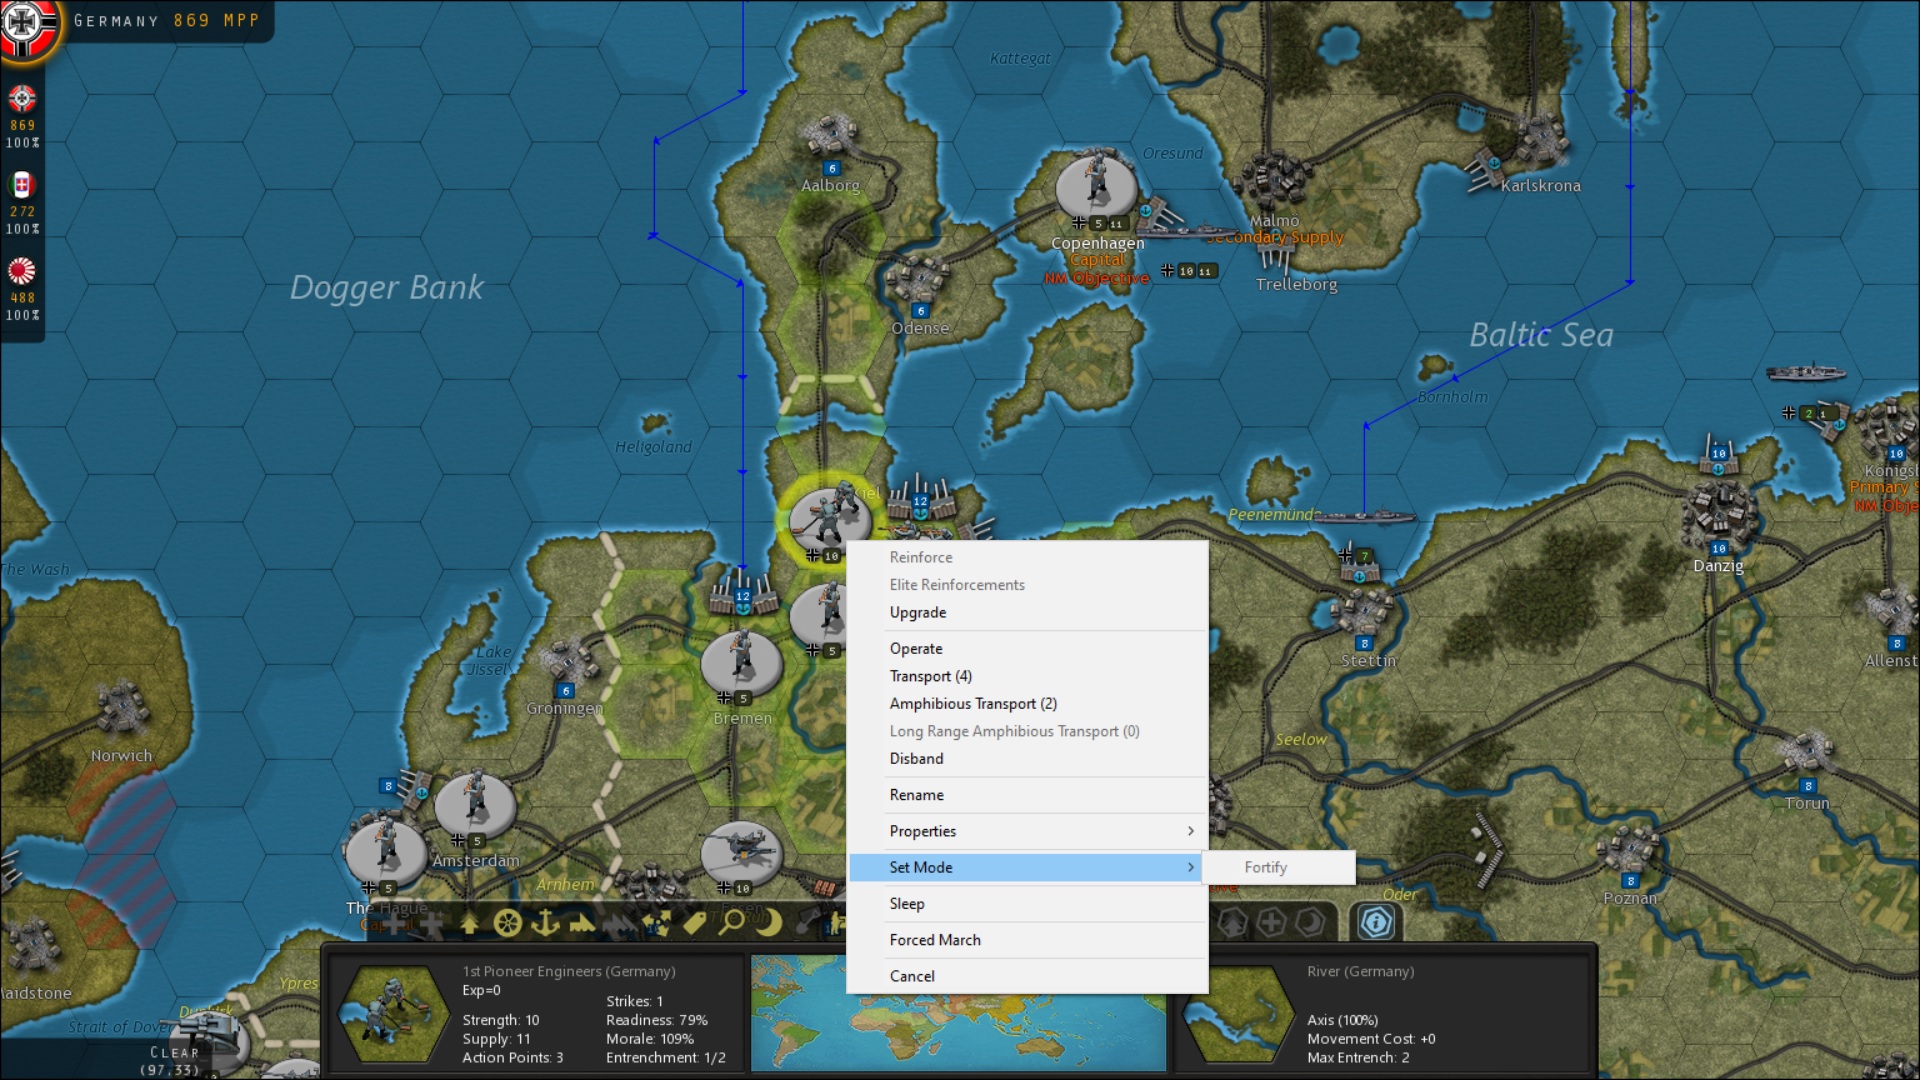
Task: Click the blue hexagon info icon
Action: 1376,922
